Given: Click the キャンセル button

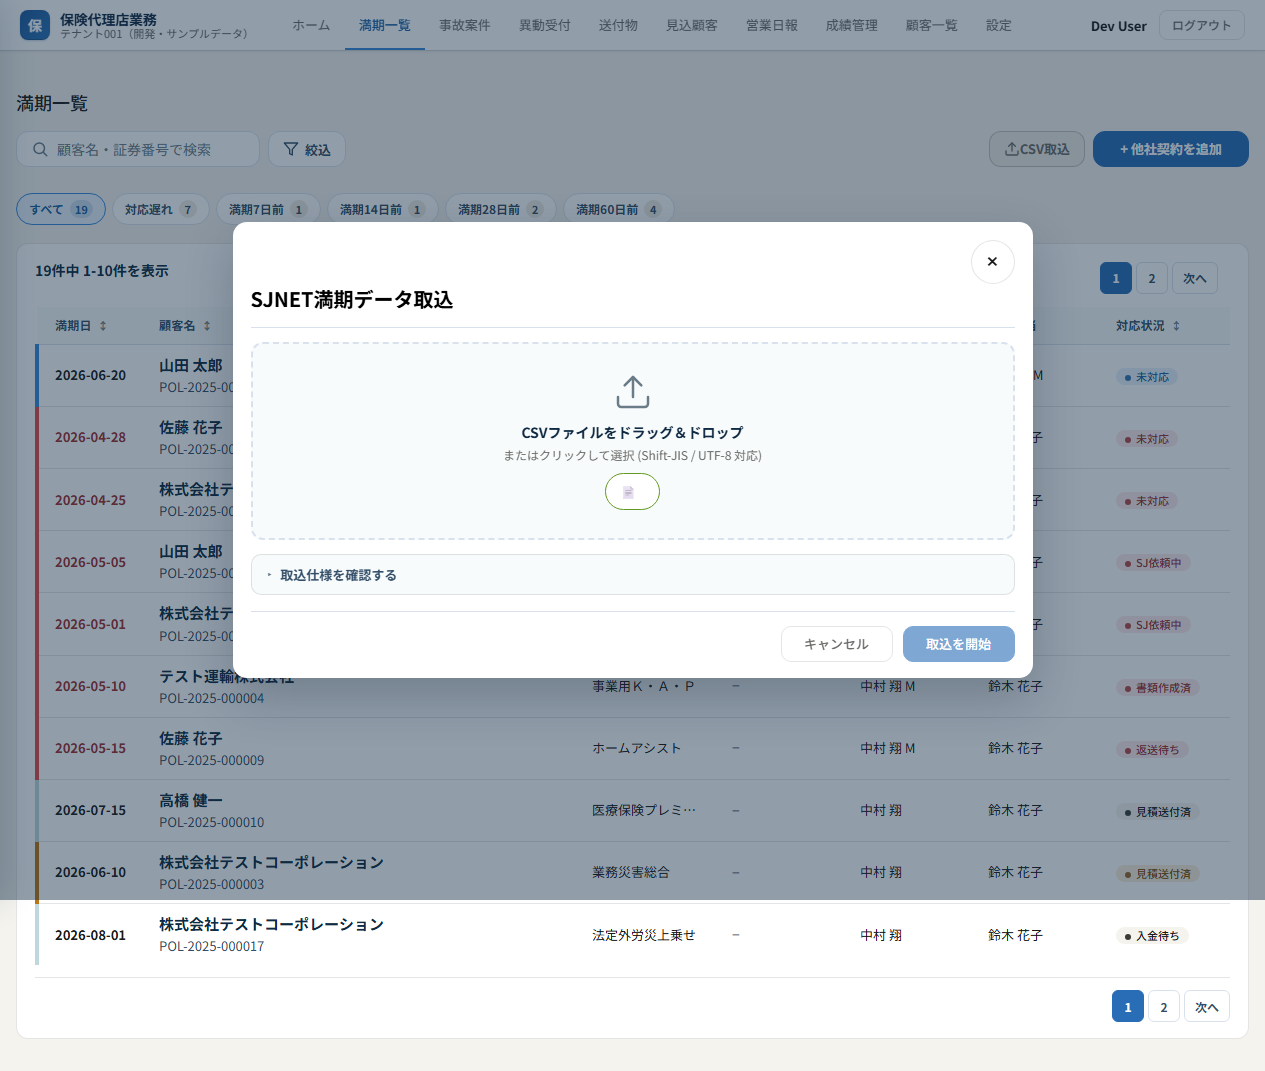Looking at the screenshot, I should click(837, 644).
